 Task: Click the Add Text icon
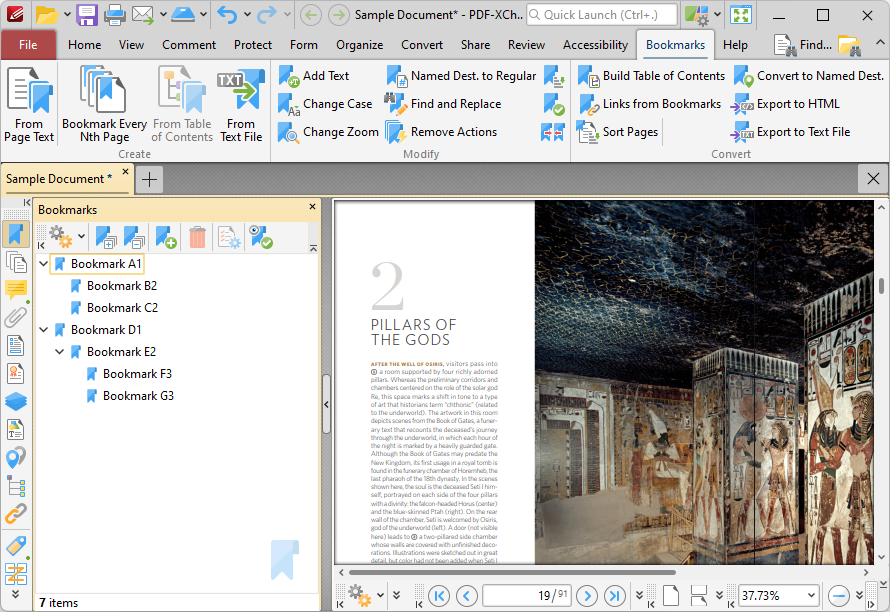coord(289,76)
